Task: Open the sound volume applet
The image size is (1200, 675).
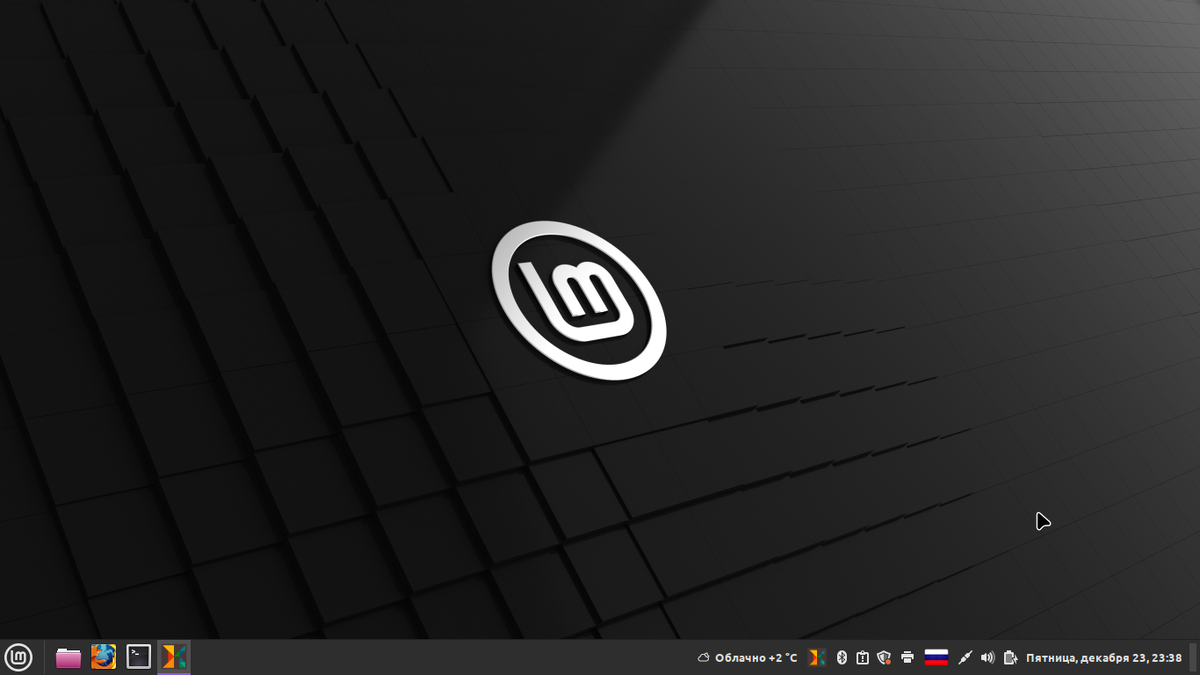Action: 988,658
